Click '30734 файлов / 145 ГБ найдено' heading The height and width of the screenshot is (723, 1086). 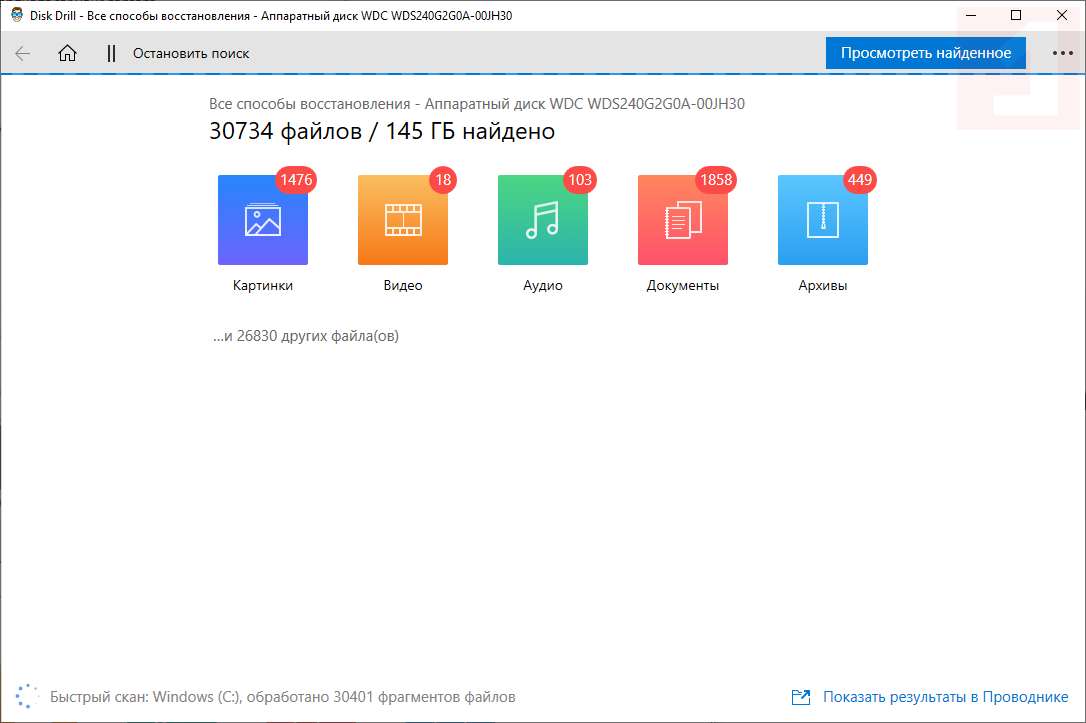tap(382, 131)
